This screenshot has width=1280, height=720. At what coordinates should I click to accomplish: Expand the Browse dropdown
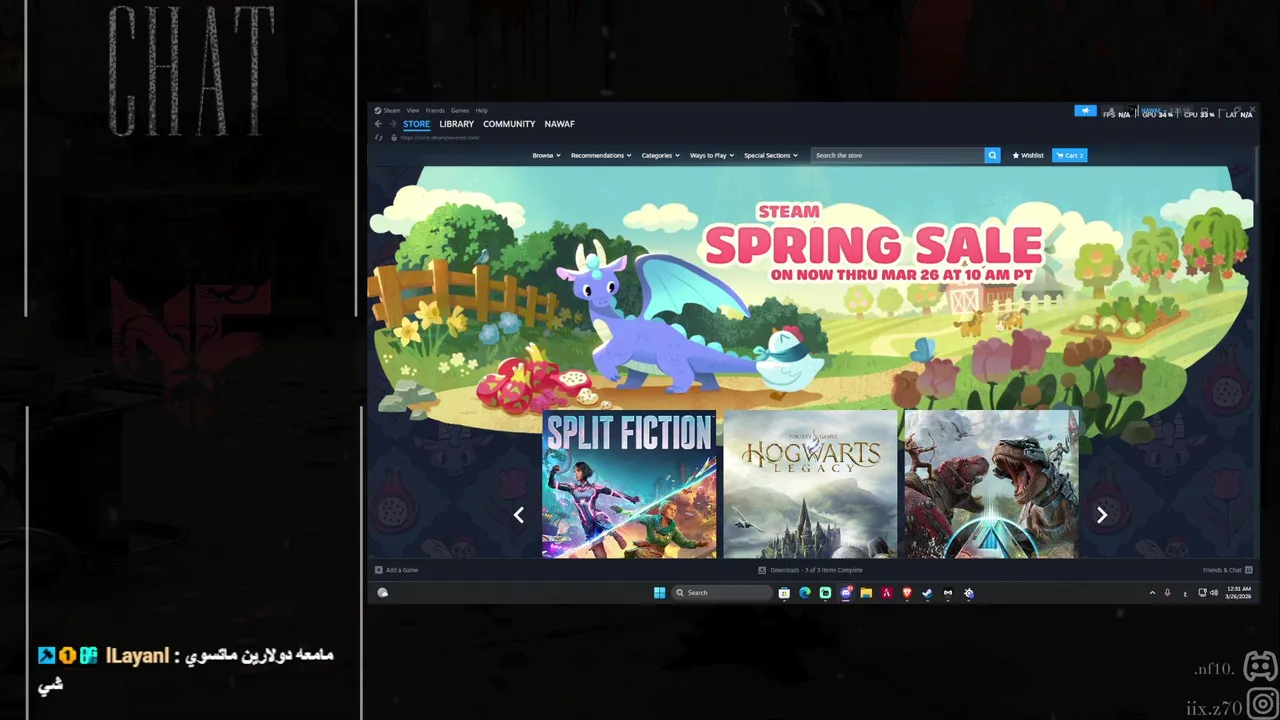[546, 155]
